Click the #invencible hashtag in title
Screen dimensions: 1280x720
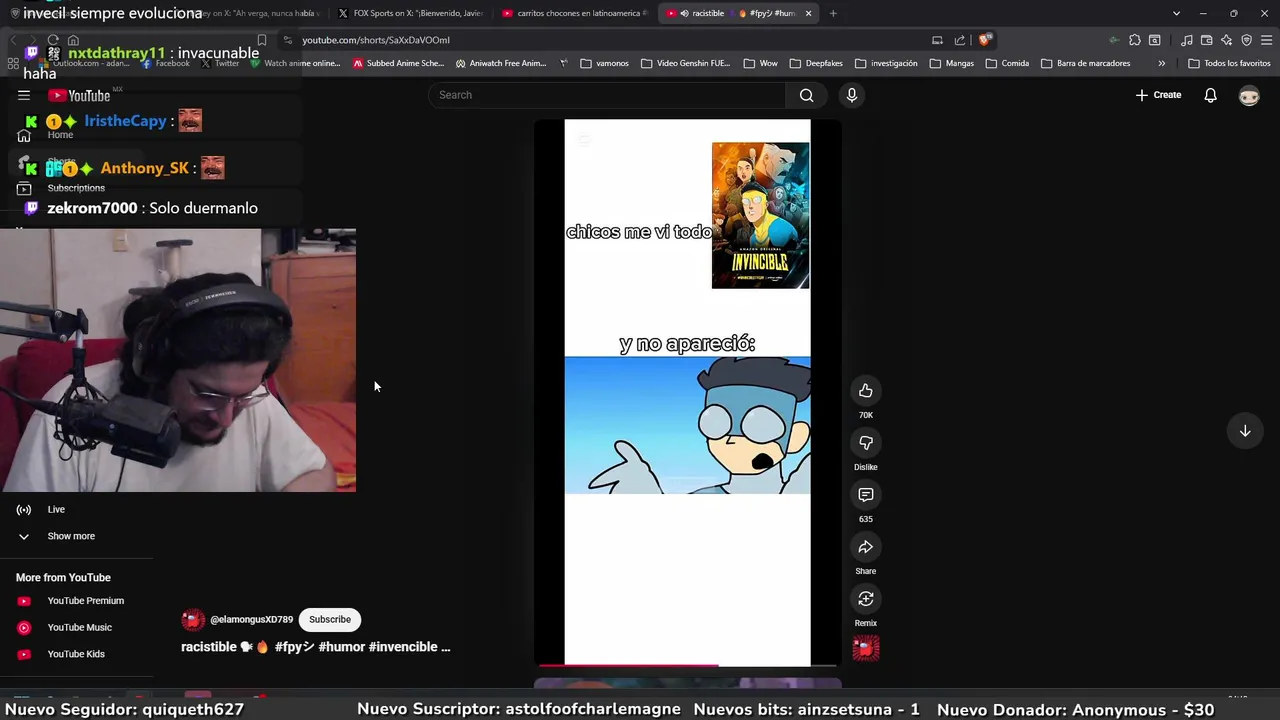pyautogui.click(x=403, y=647)
